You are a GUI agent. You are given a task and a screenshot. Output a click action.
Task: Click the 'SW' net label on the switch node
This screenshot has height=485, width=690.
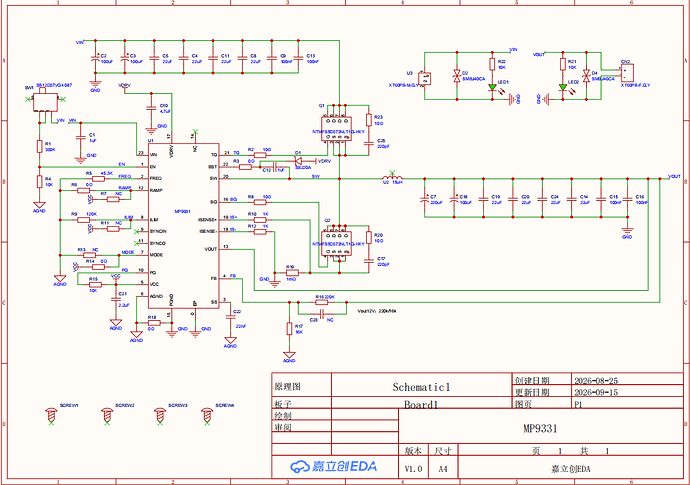coord(316,176)
